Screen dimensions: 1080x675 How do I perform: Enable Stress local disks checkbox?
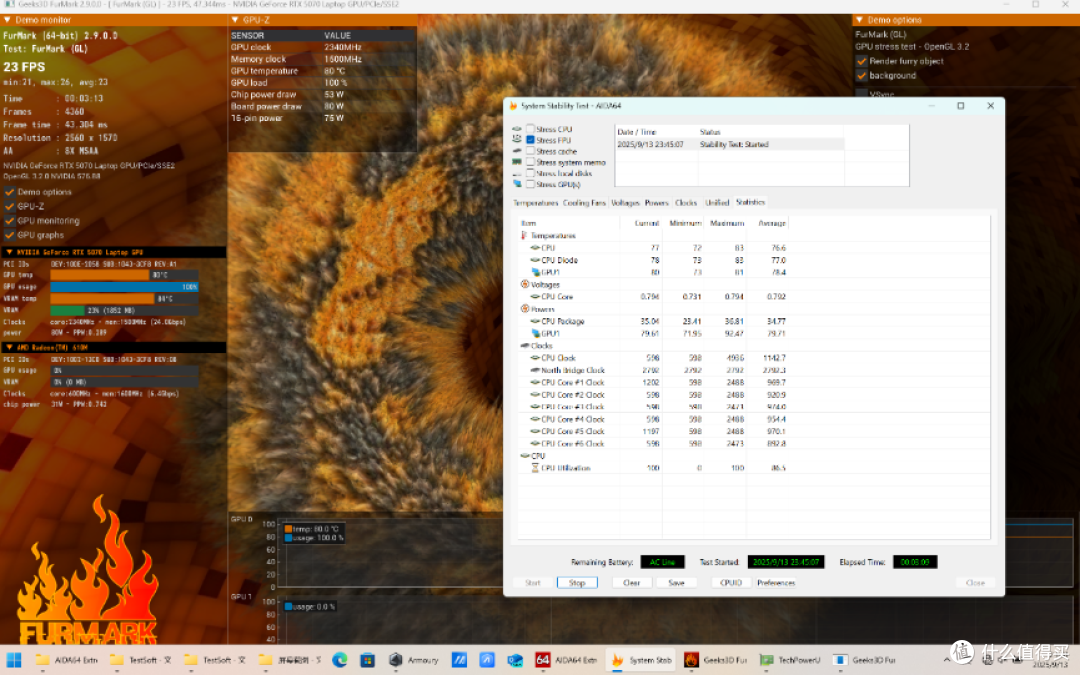click(530, 173)
